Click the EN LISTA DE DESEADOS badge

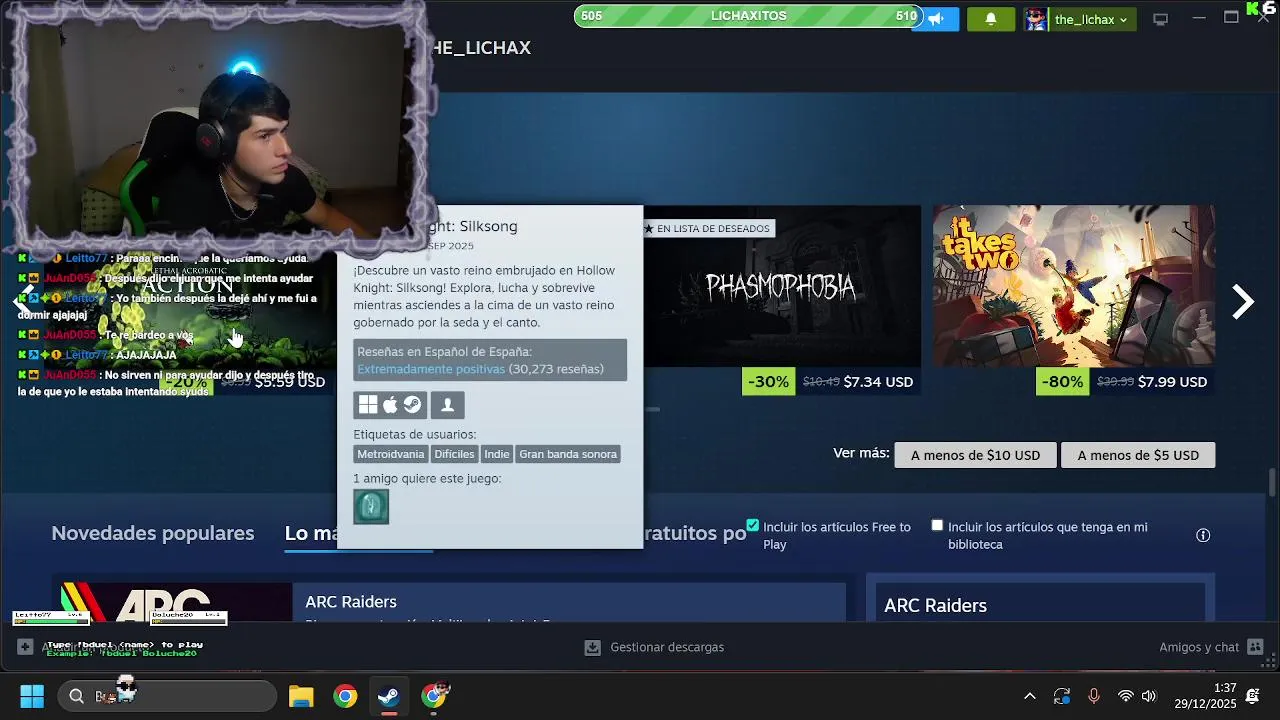coord(707,228)
